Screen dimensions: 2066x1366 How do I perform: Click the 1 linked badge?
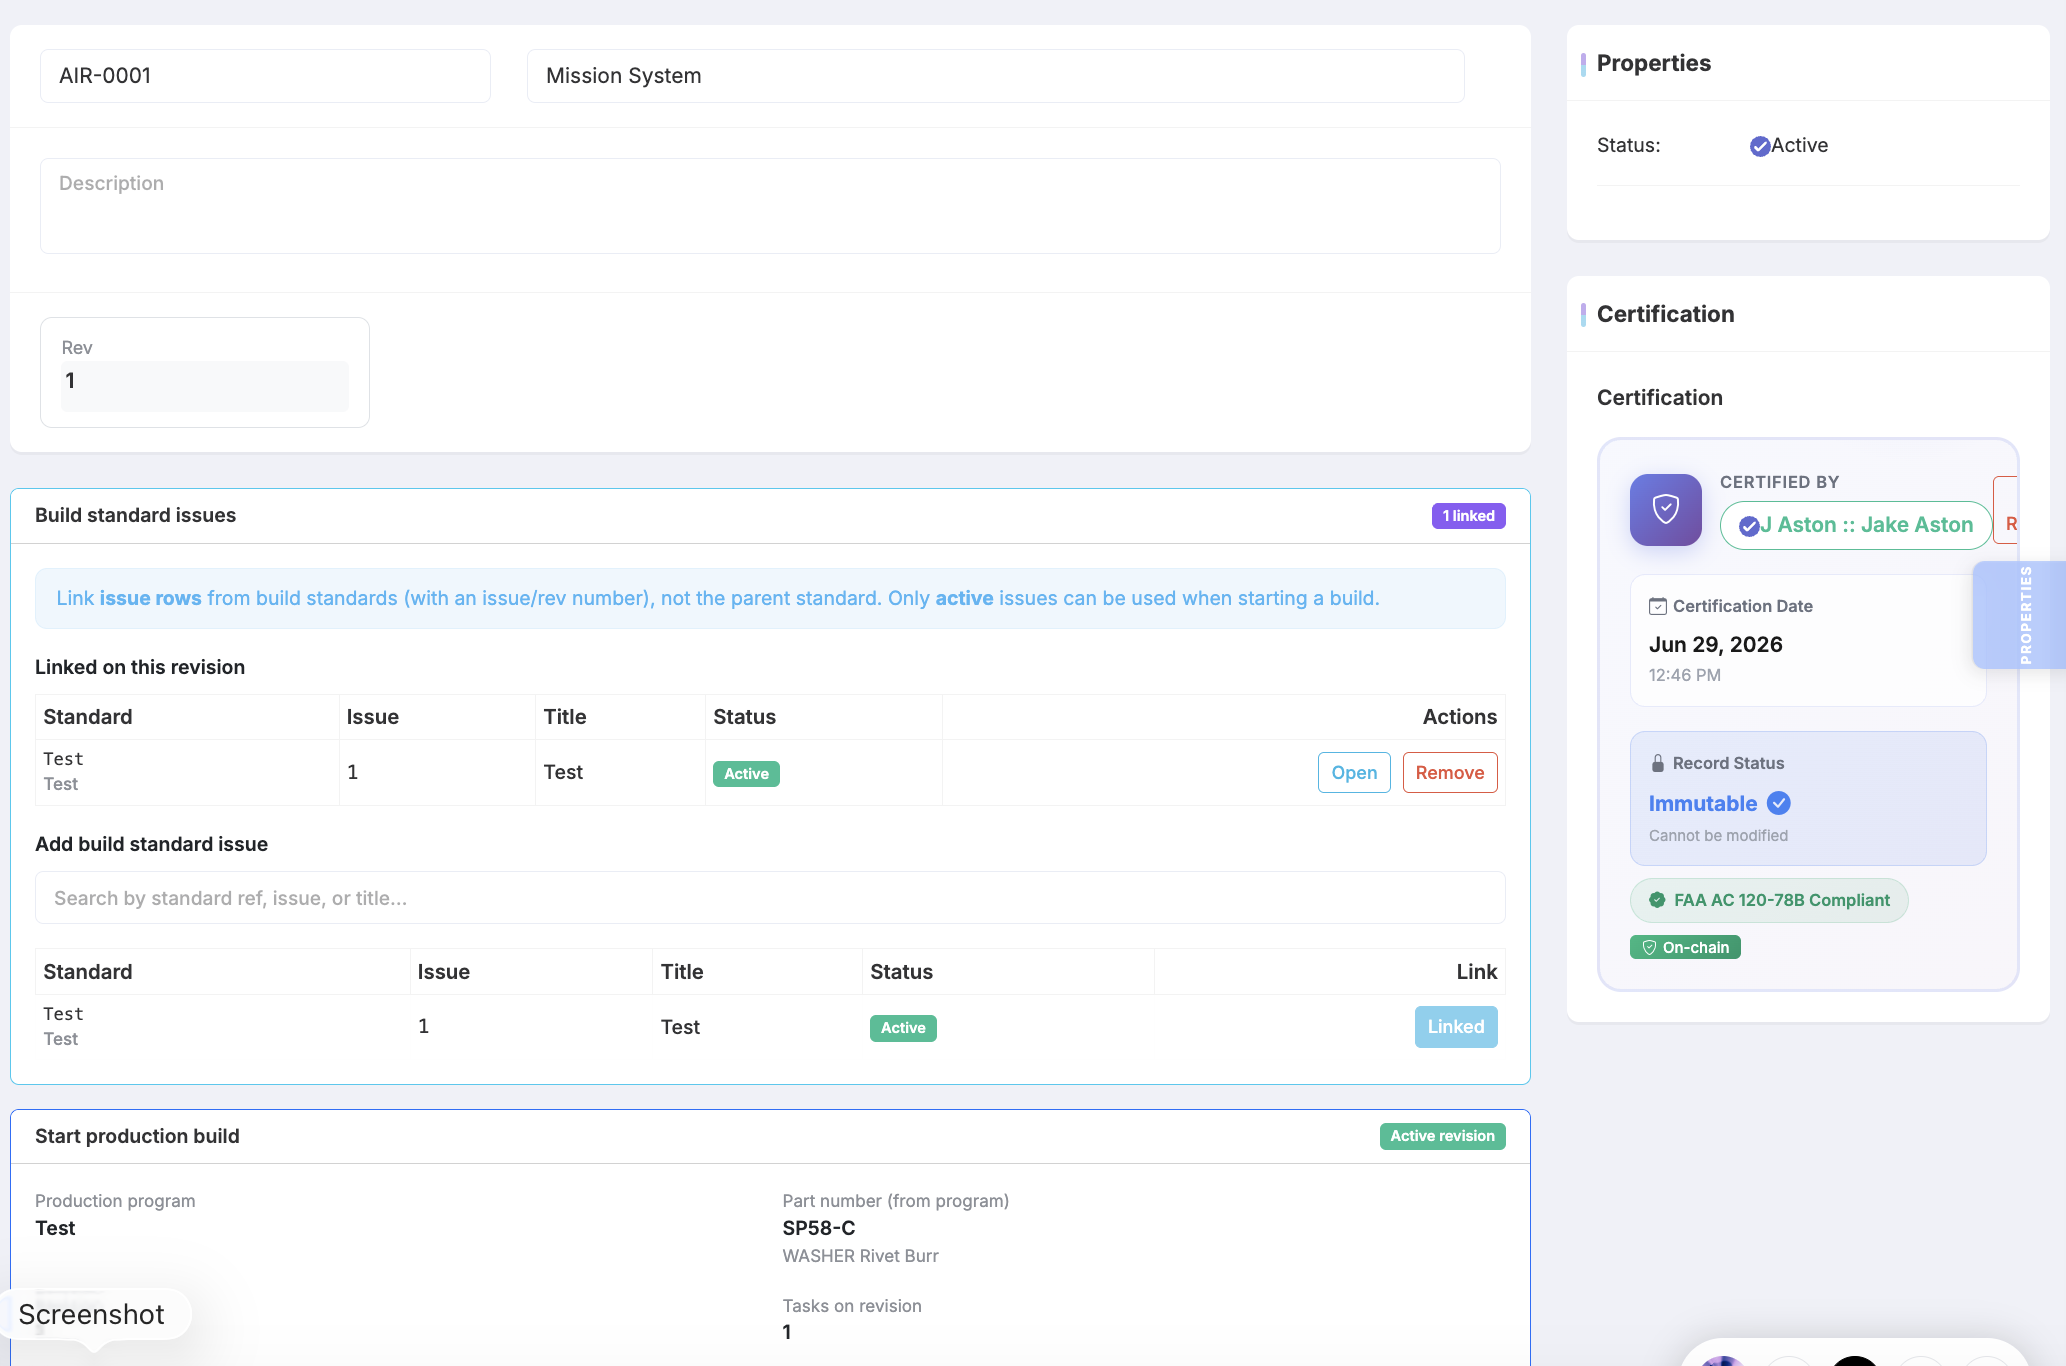1468,516
